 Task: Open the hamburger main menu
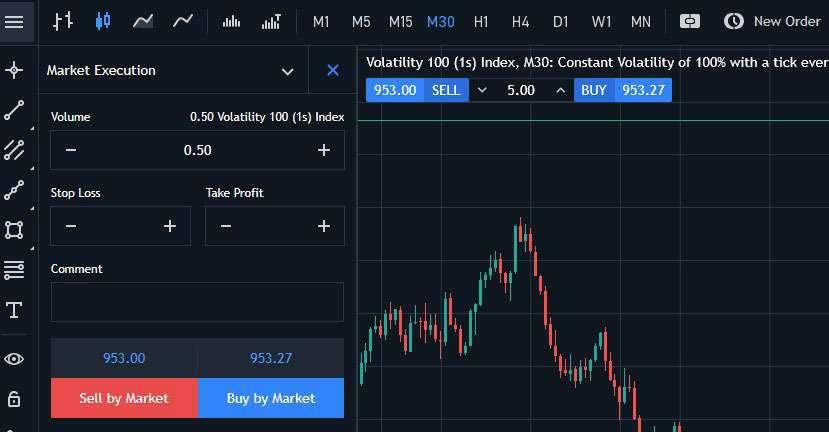point(14,22)
